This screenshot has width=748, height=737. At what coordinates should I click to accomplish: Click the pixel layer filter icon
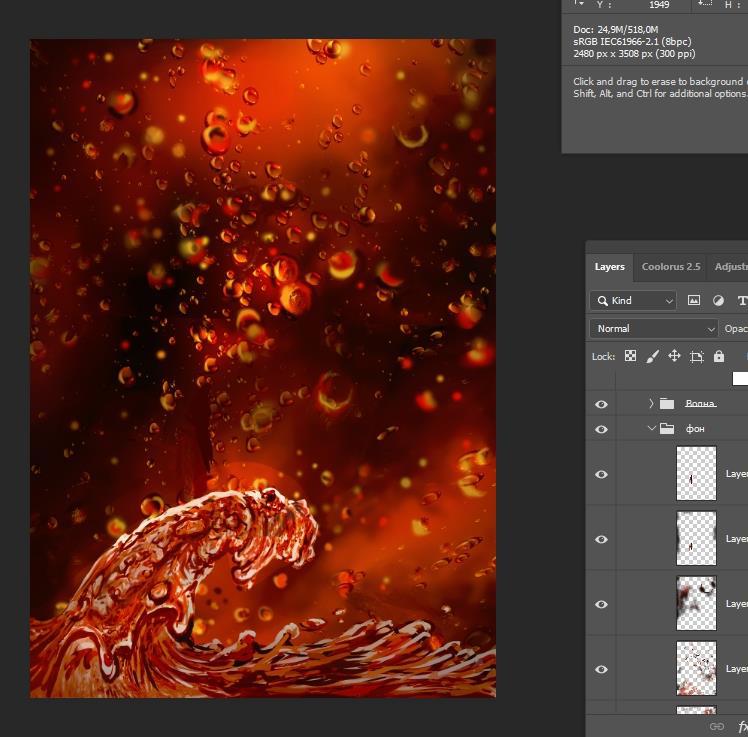(695, 300)
